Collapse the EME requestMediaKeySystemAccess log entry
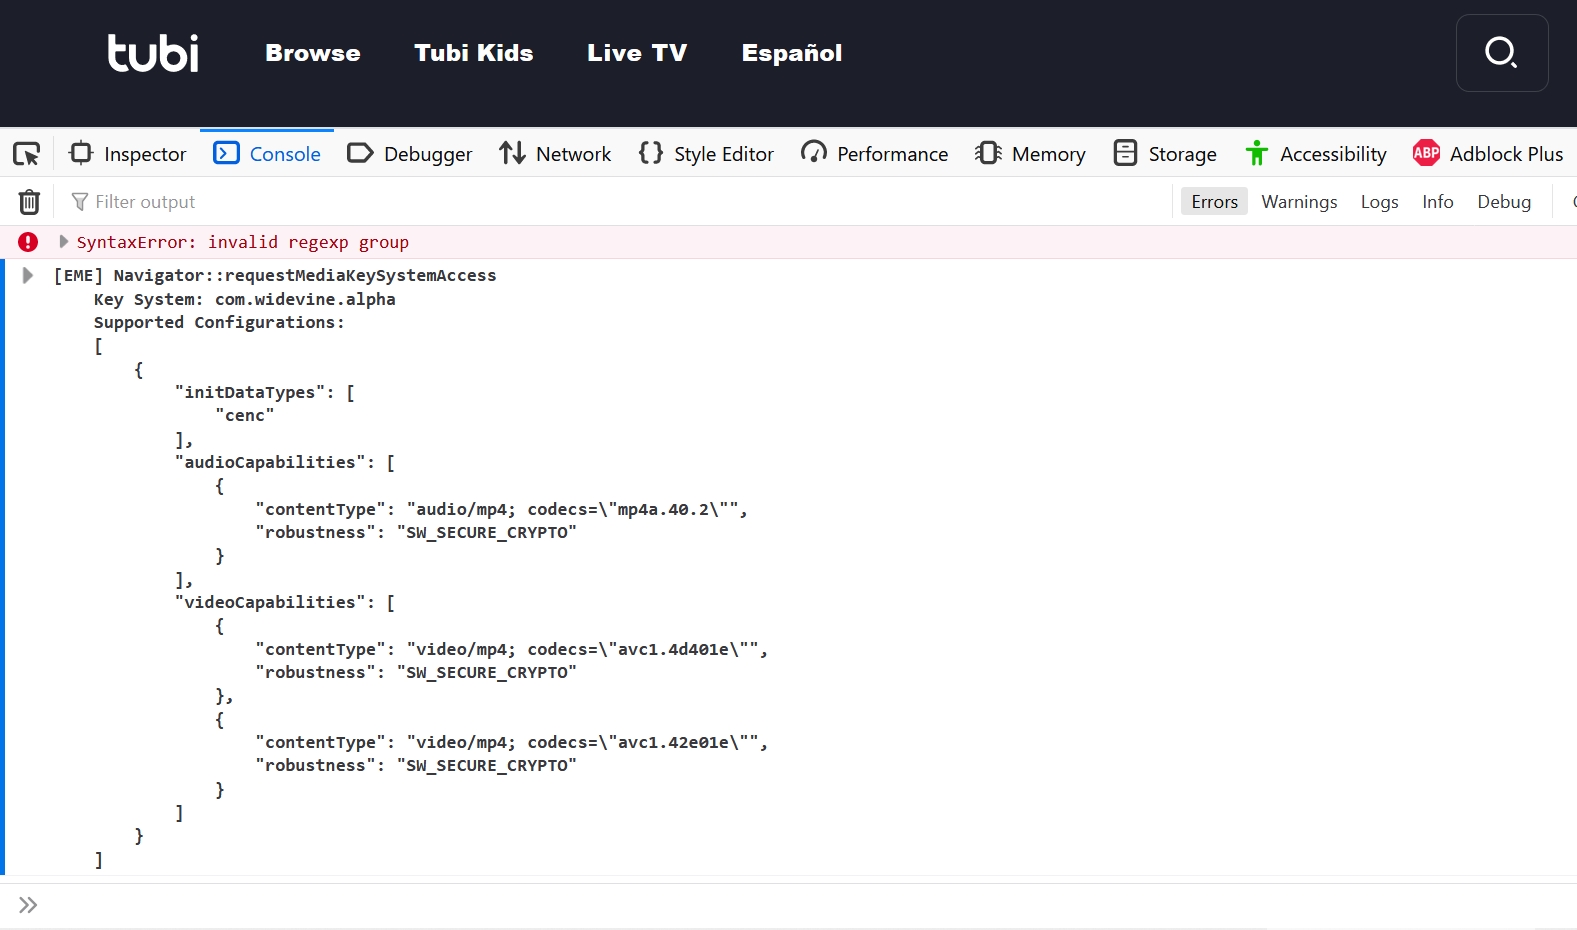Viewport: 1577px width, 930px height. point(28,276)
